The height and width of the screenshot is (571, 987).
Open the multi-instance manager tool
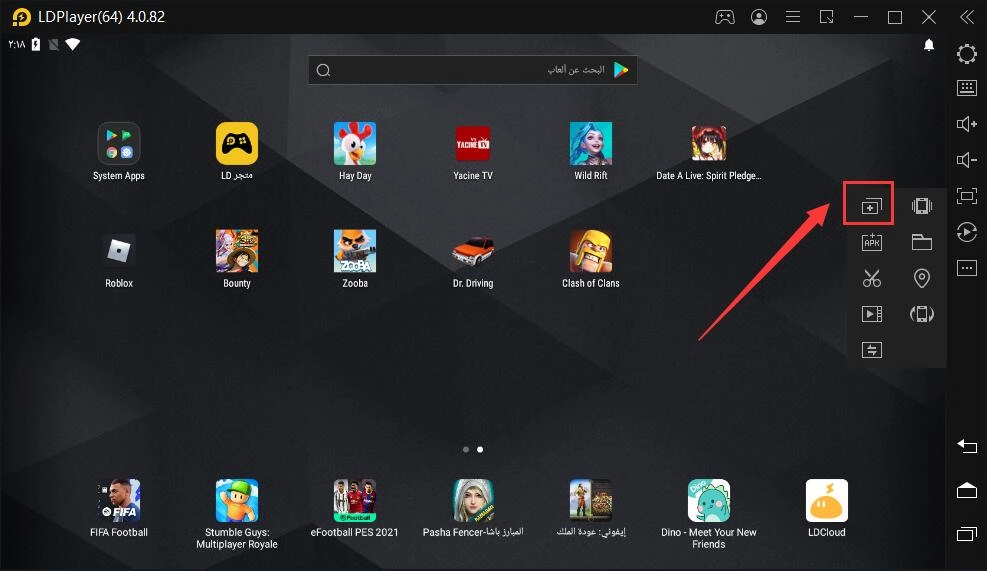(x=872, y=206)
